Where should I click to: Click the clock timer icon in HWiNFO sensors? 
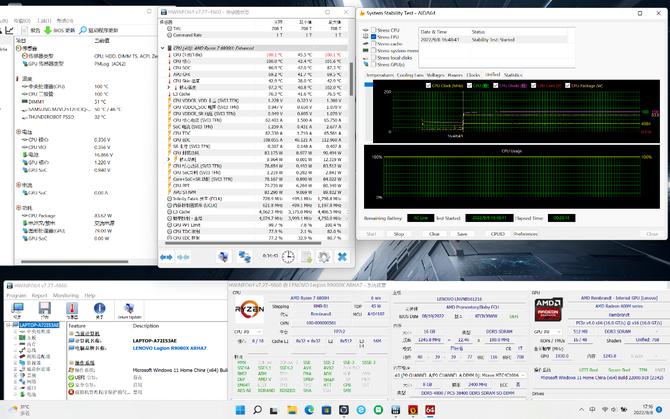click(x=288, y=256)
